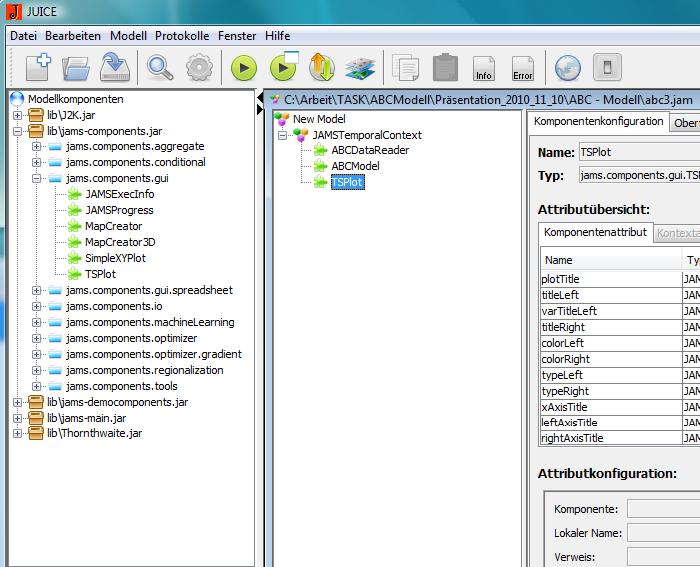Click the globe icon in toolbar

click(567, 67)
